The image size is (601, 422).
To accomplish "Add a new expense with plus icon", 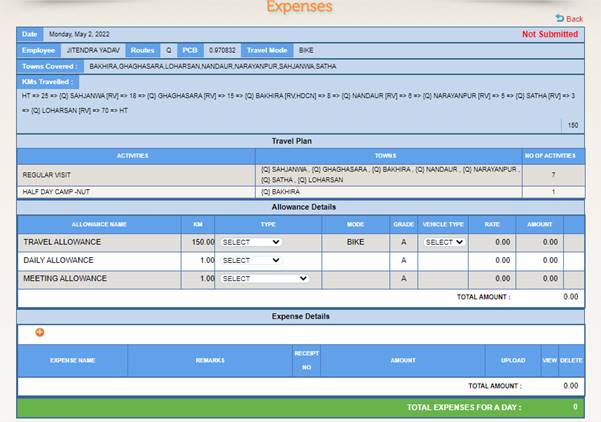I will point(40,332).
